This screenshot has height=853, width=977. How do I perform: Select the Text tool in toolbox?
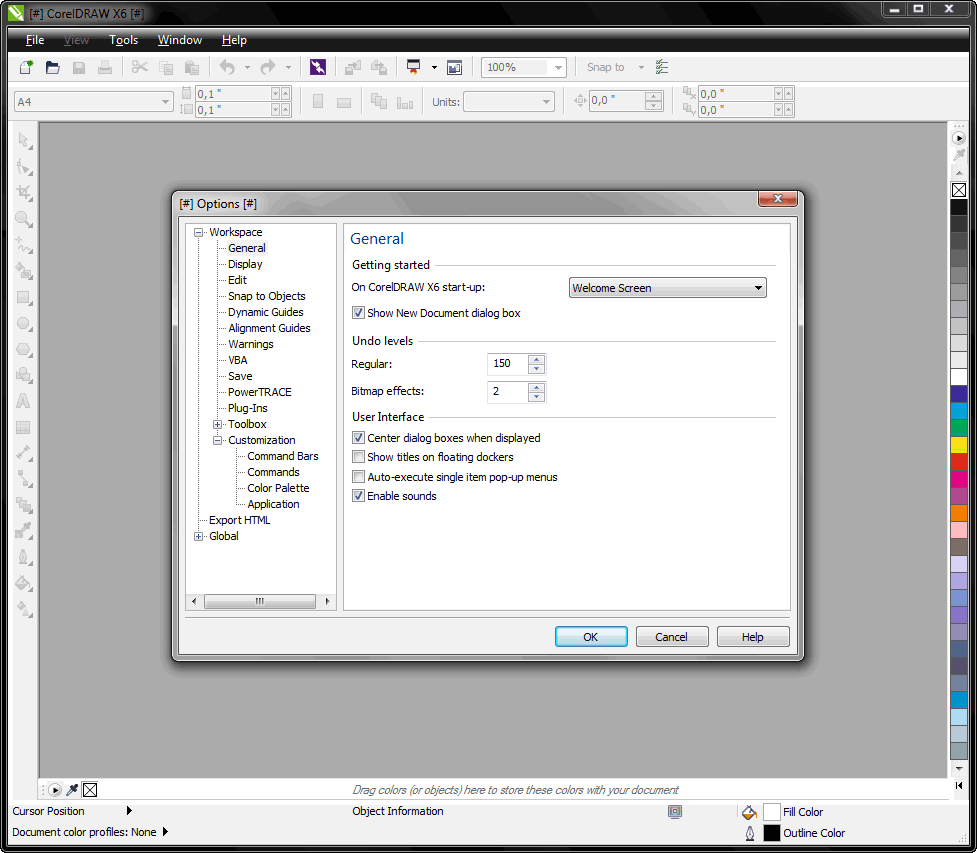24,401
